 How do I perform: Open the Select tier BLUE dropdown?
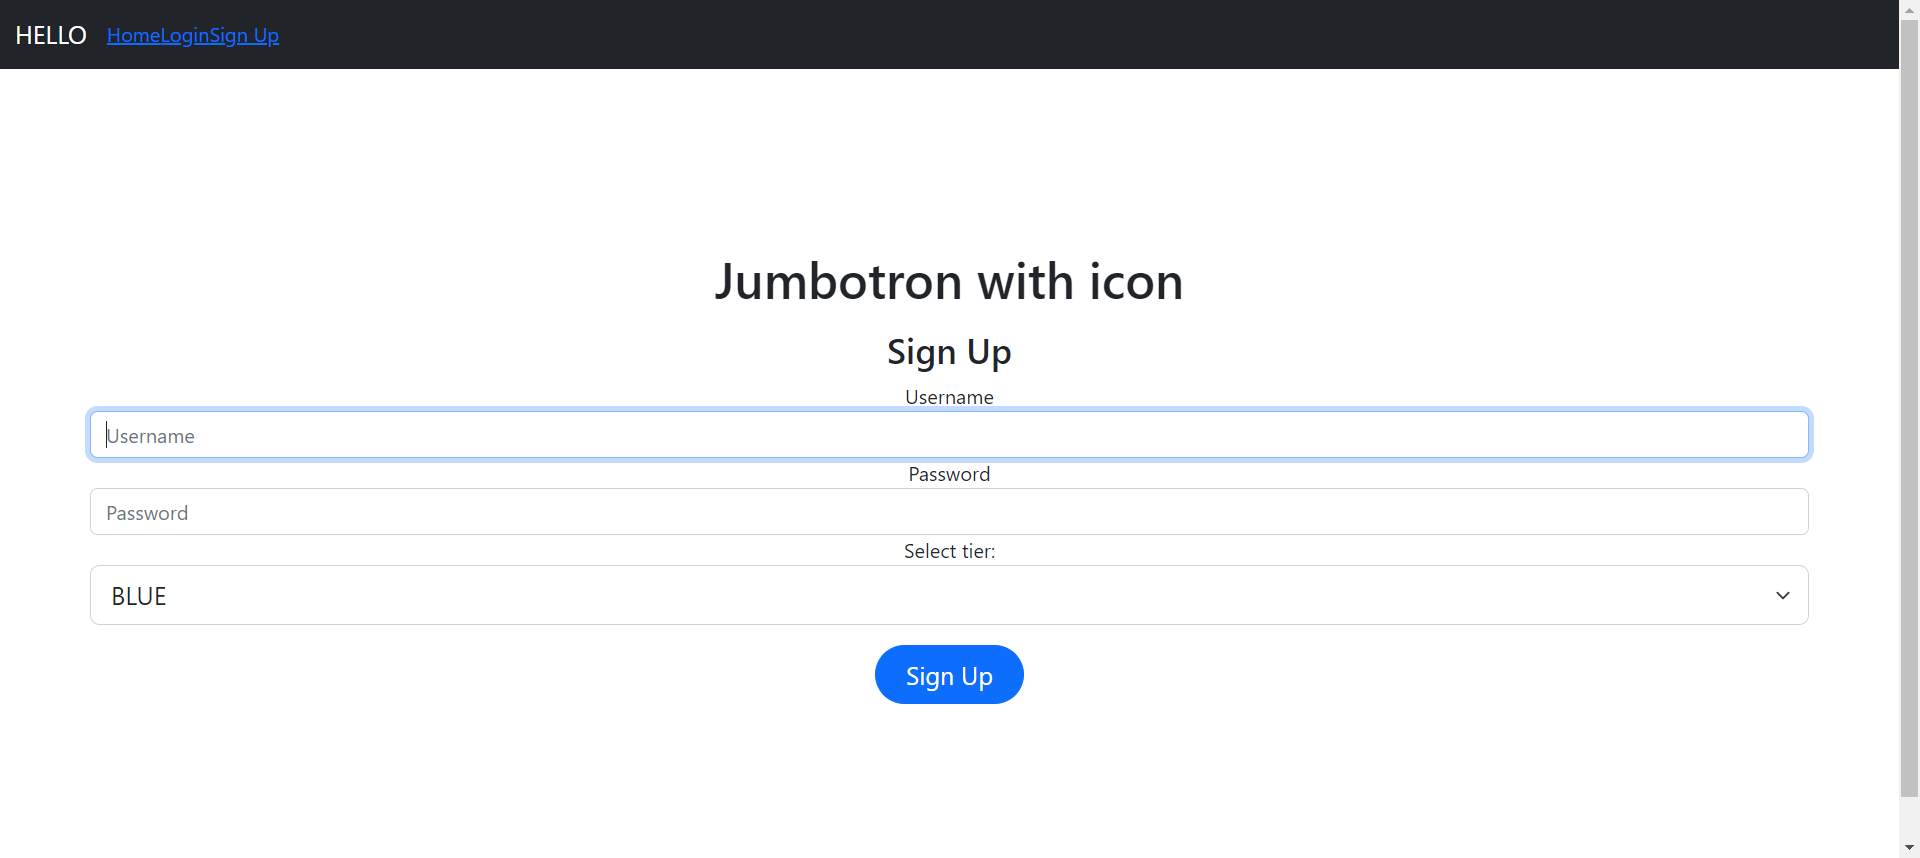949,595
